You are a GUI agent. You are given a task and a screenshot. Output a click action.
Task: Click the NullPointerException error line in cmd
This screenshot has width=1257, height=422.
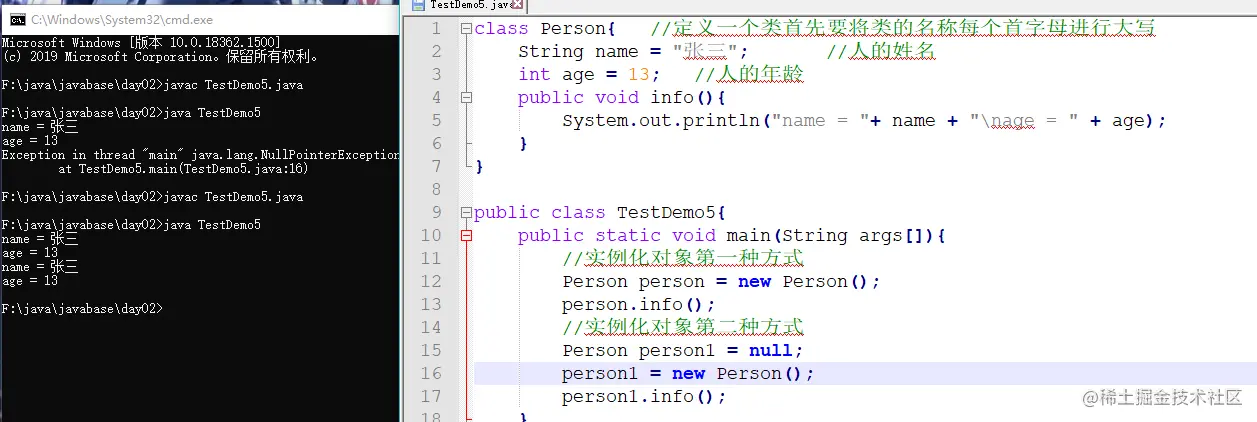201,155
